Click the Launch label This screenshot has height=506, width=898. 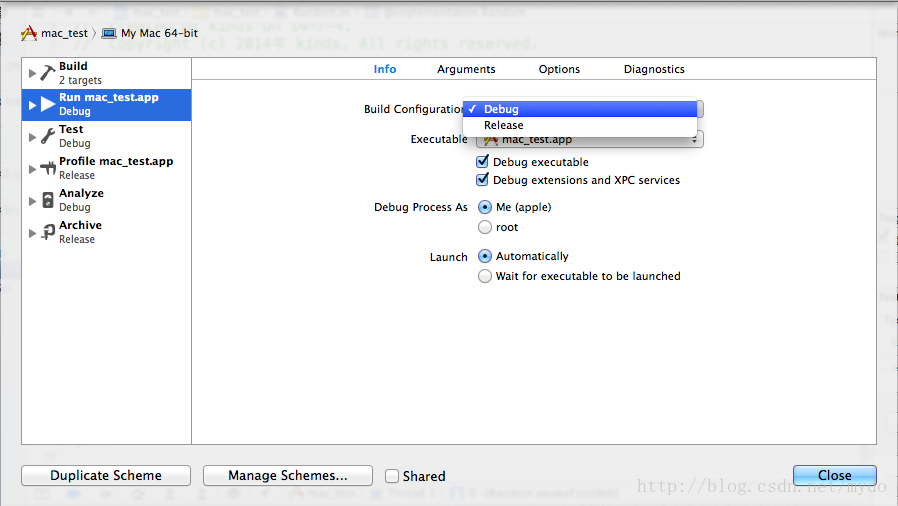448,257
